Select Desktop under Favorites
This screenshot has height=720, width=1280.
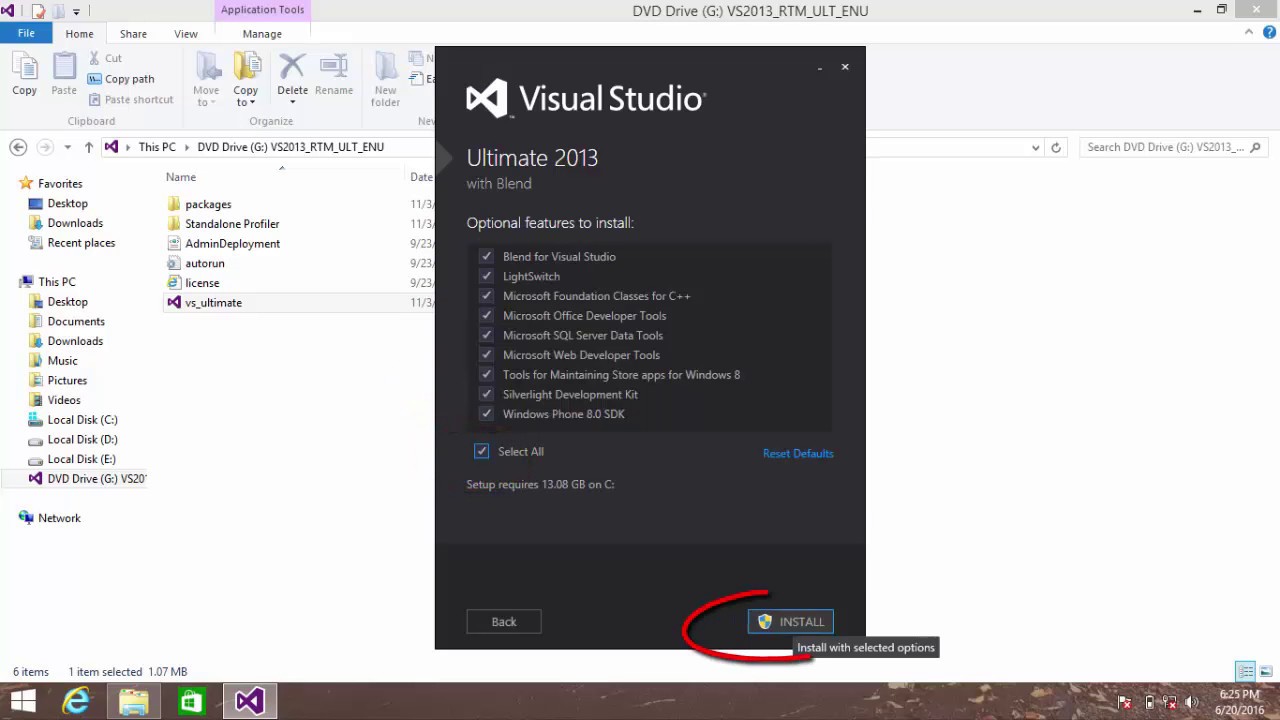click(x=67, y=203)
